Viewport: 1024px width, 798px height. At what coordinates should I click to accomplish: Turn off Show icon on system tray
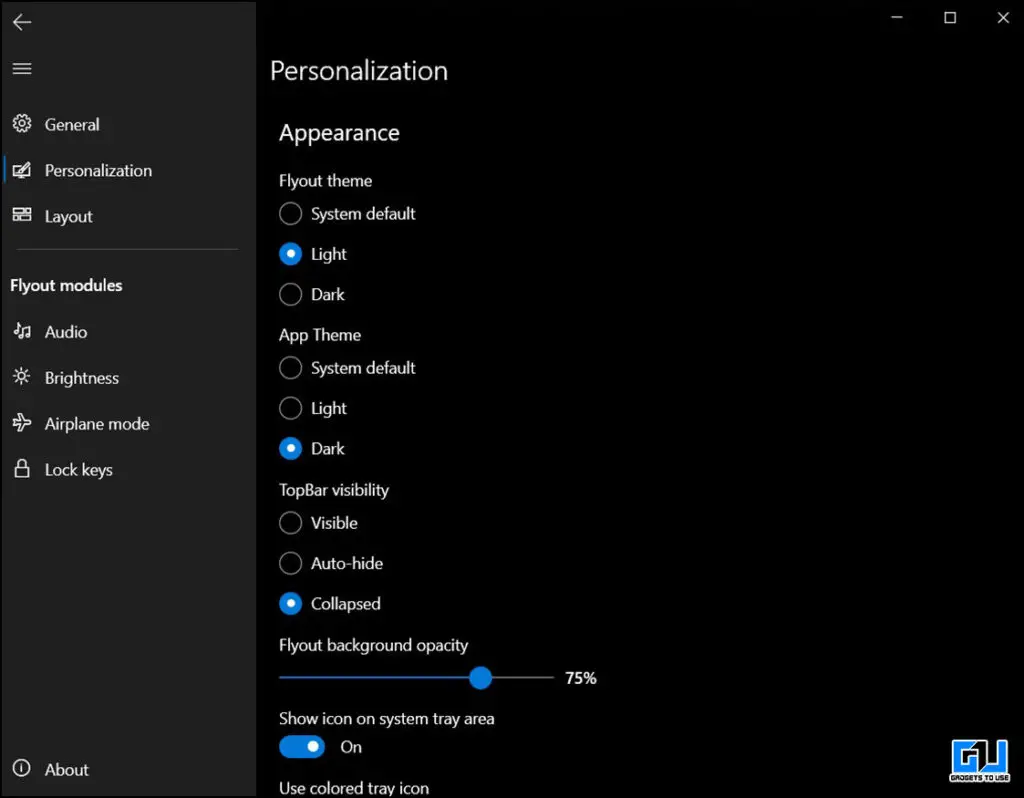click(303, 747)
